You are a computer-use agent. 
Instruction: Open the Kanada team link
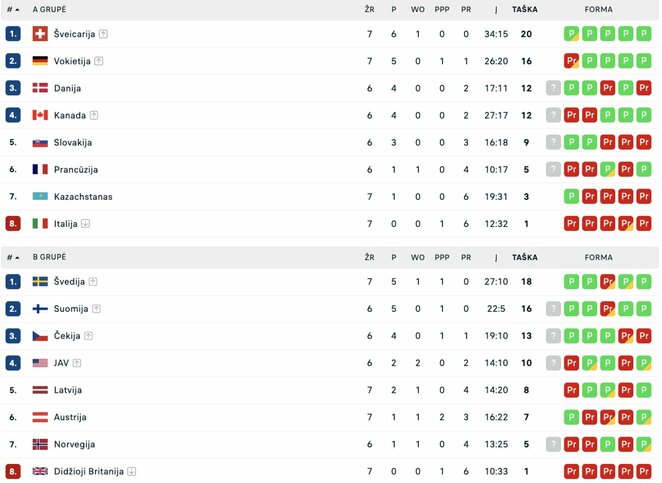point(70,115)
